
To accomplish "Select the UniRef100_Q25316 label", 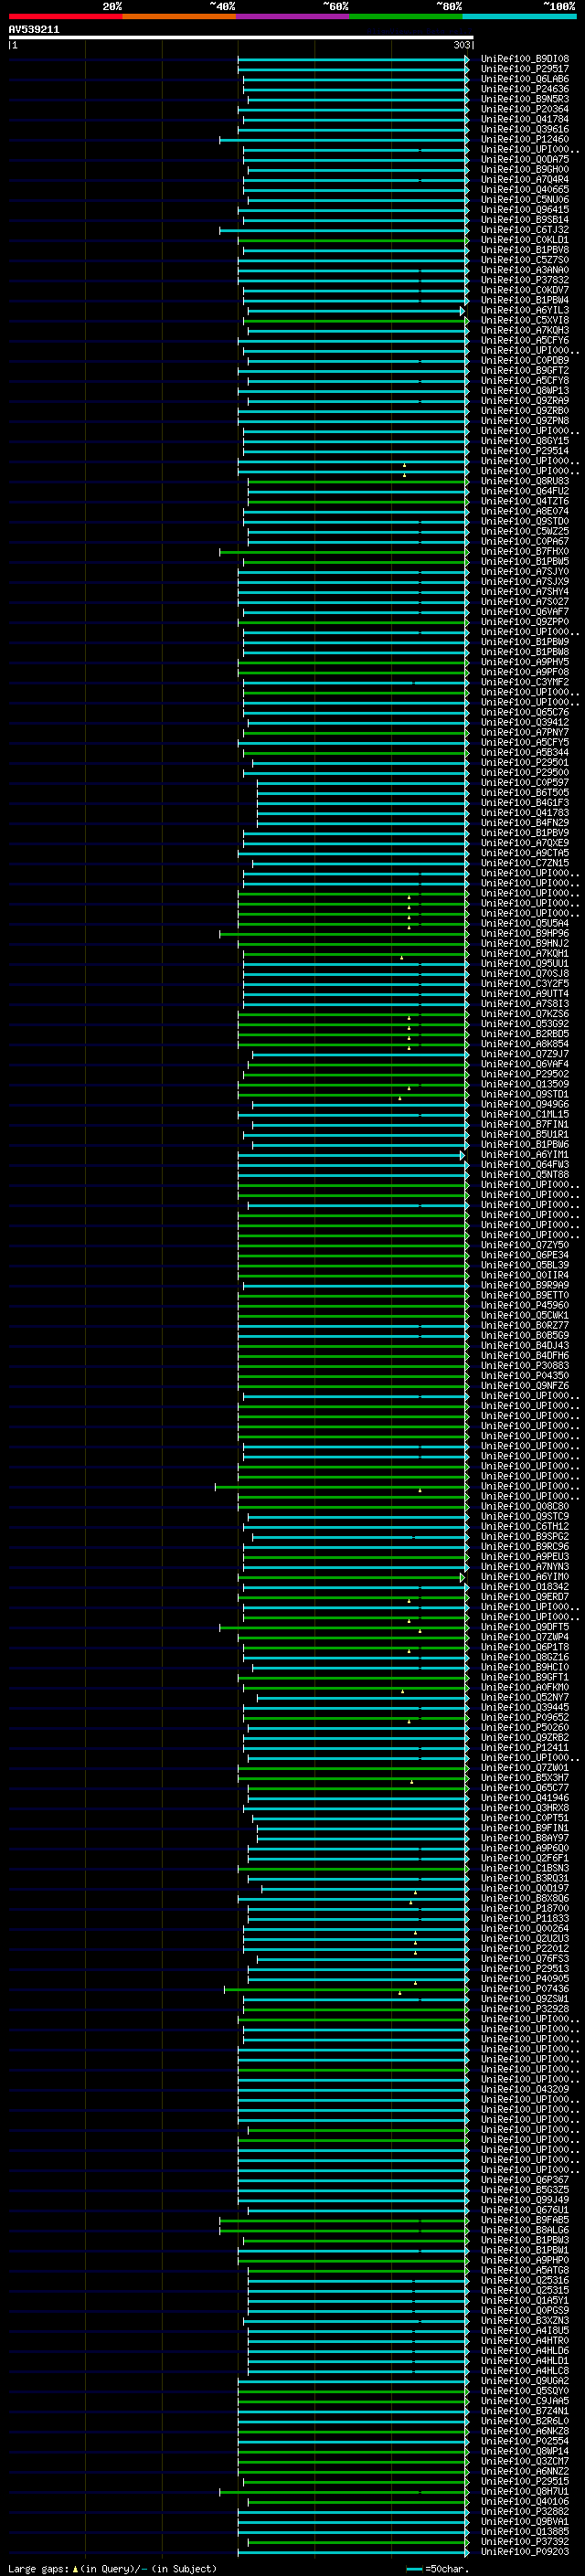I will 525,2280.
